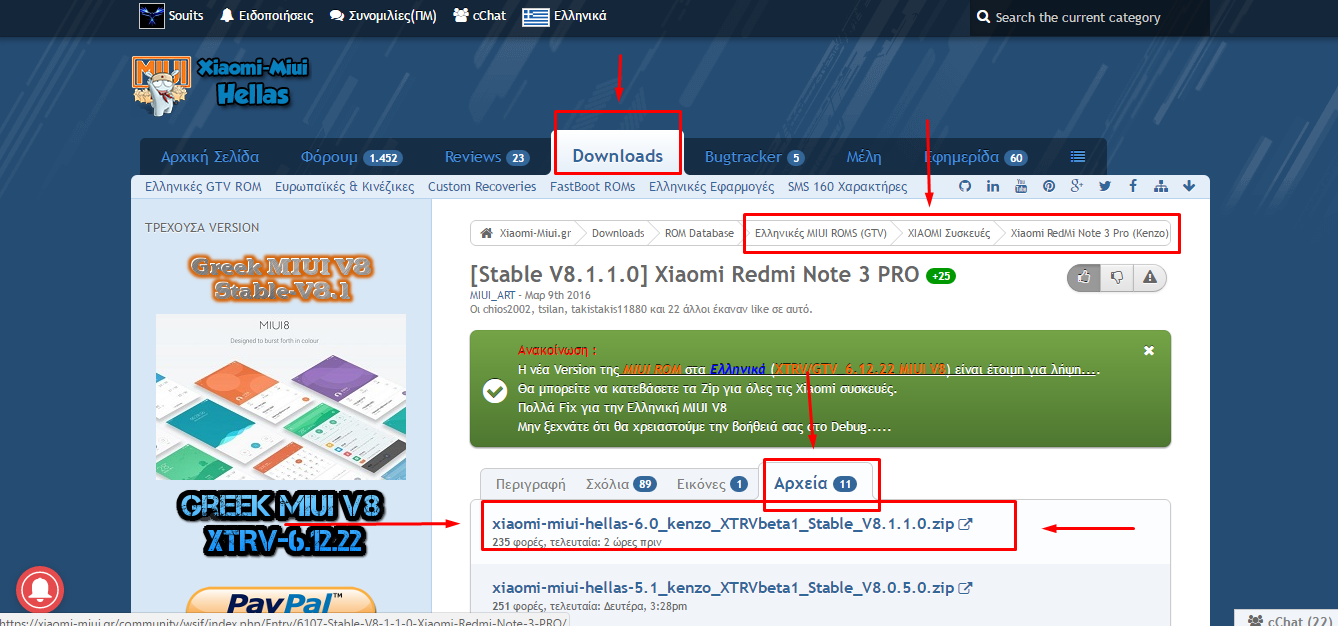Click the red notification bell button
The width and height of the screenshot is (1338, 626).
pyautogui.click(x=40, y=589)
